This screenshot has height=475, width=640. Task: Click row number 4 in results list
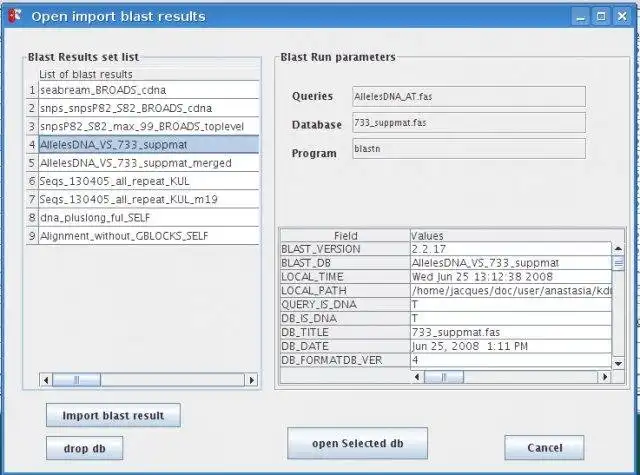[x=32, y=144]
